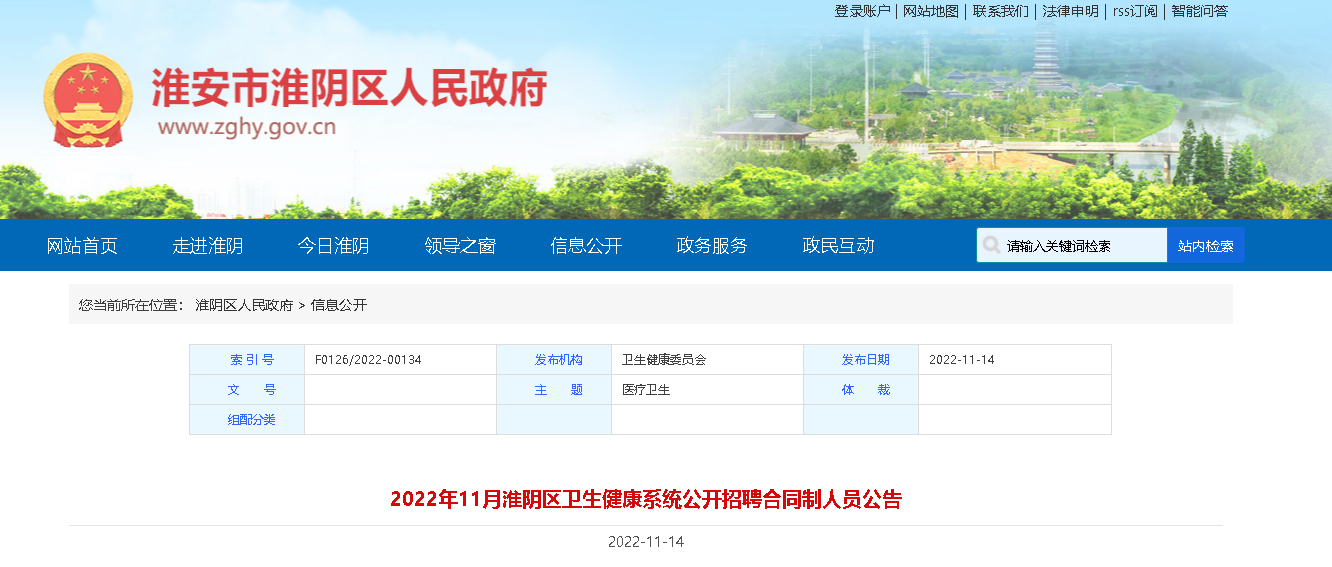Viewport: 1332px width, 567px height.
Task: Go to 网站首页 in navigation bar
Action: tap(82, 246)
